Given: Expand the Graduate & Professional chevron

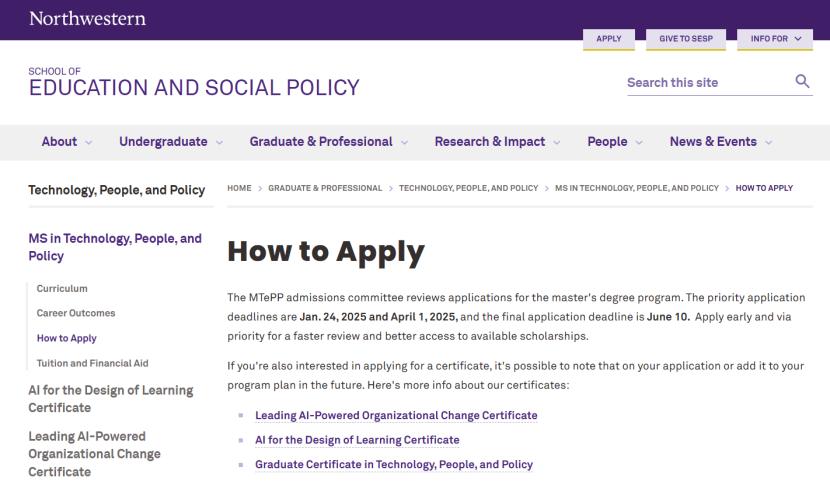Looking at the screenshot, I should click(x=404, y=142).
